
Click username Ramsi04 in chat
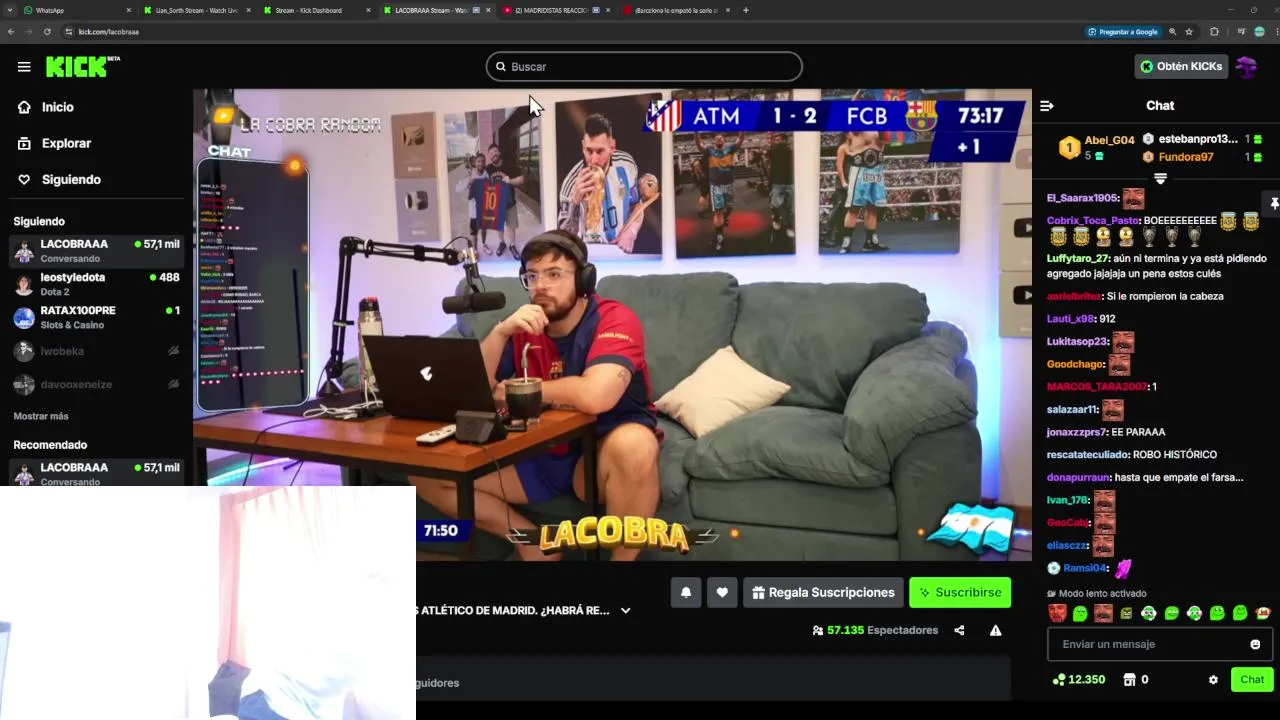click(x=1085, y=568)
